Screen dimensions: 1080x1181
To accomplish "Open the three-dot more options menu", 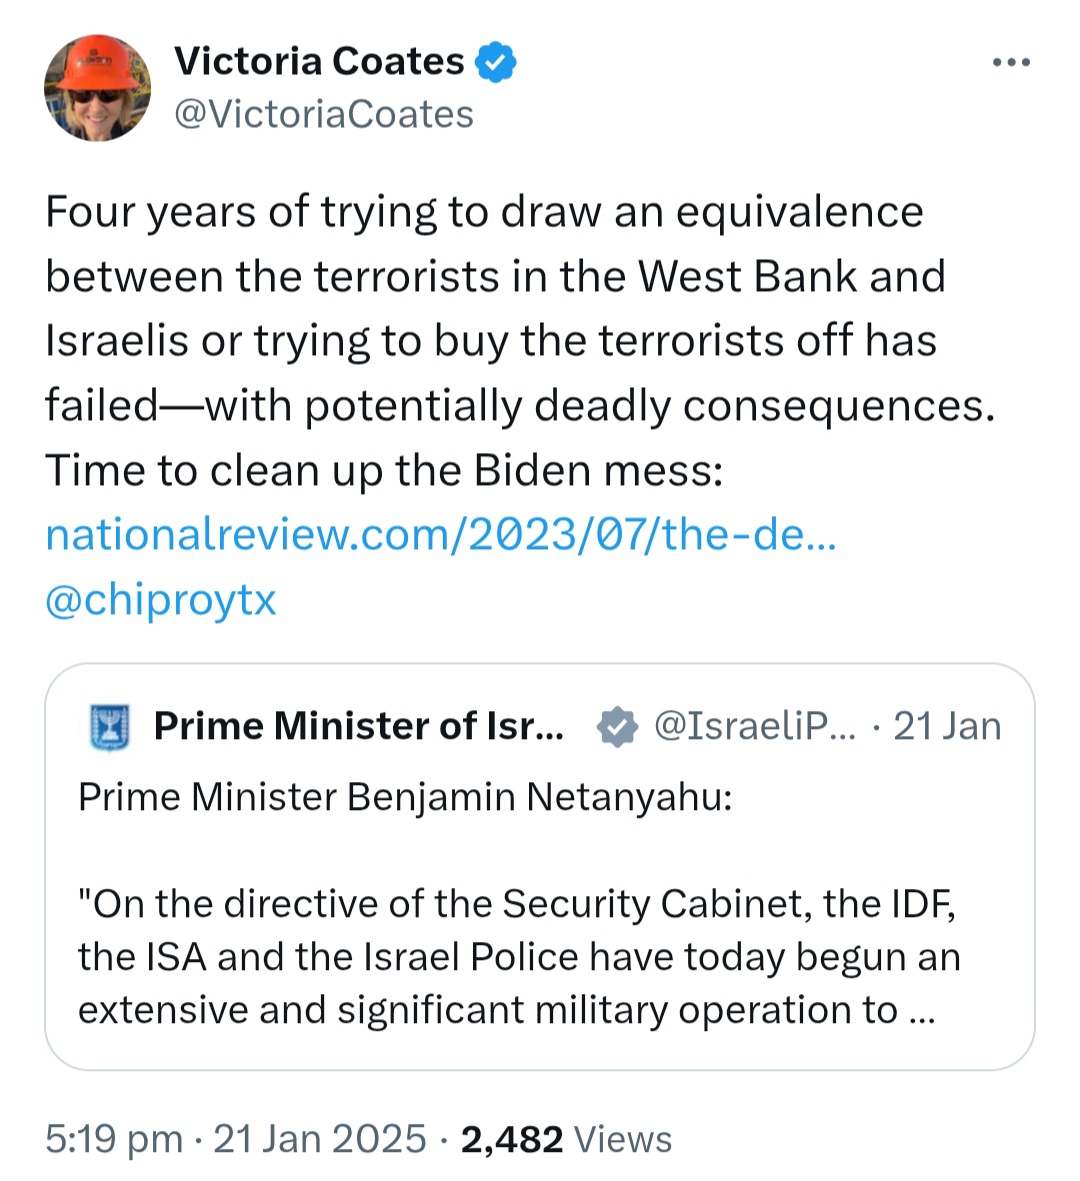I will [1011, 63].
